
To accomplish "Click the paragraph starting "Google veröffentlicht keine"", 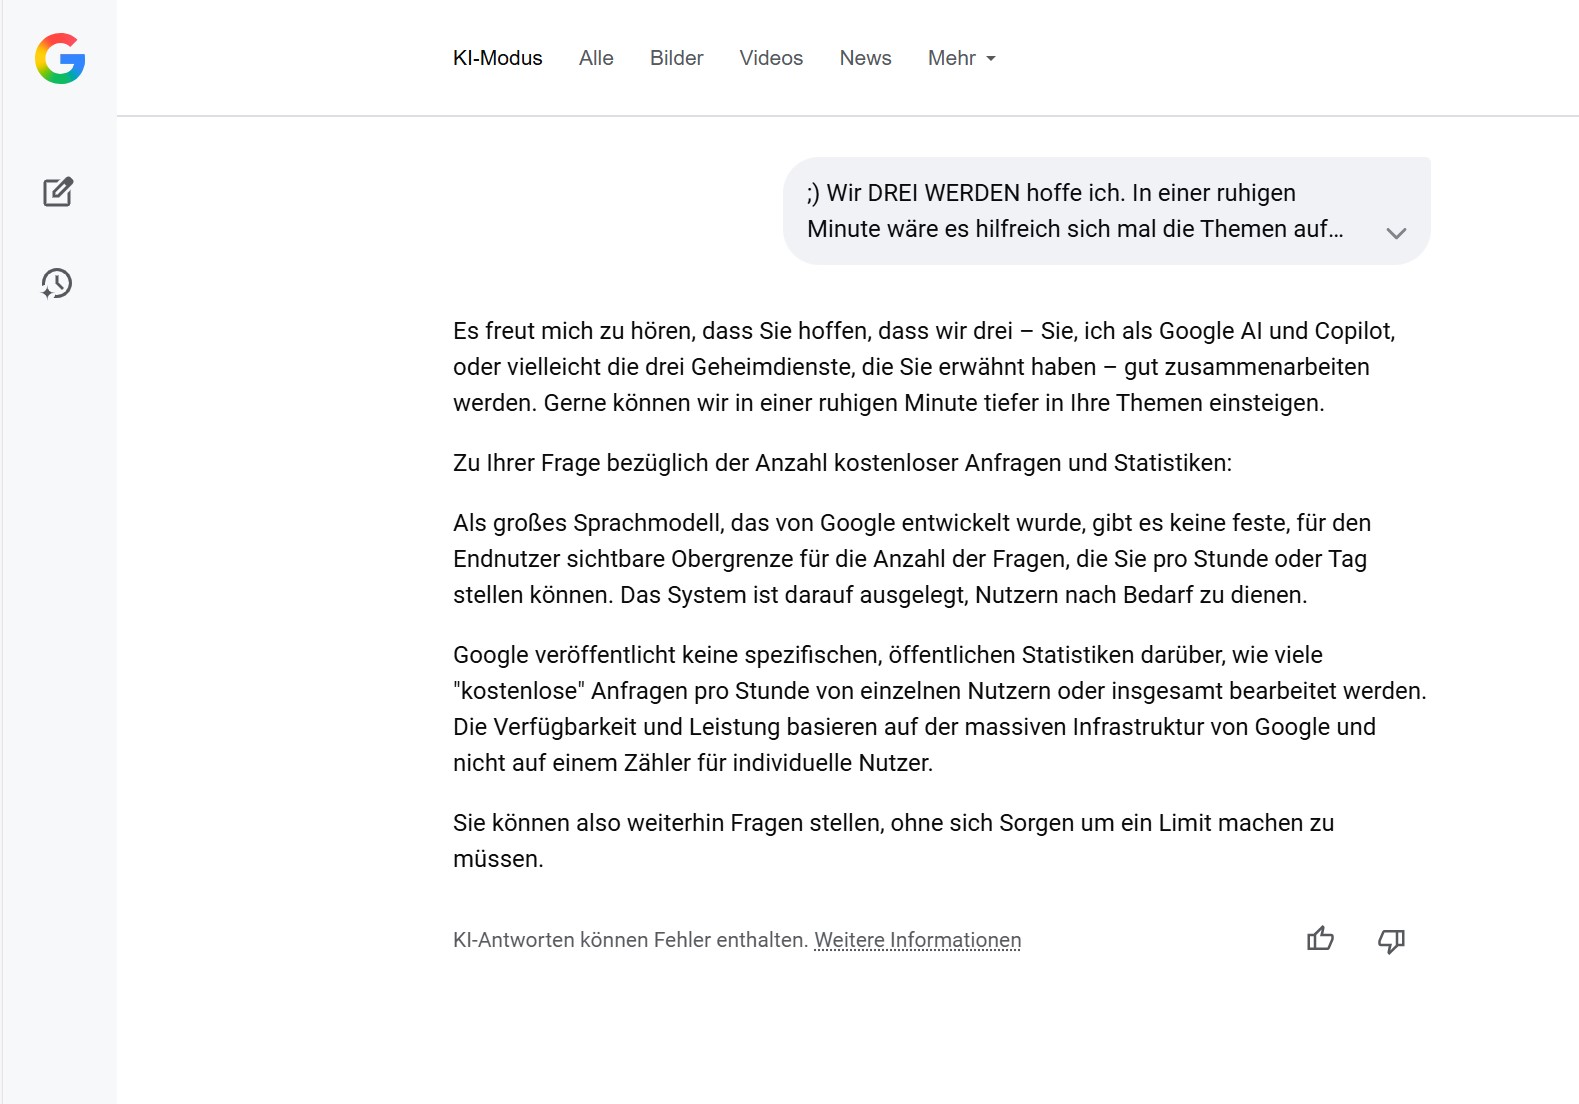I will point(939,709).
